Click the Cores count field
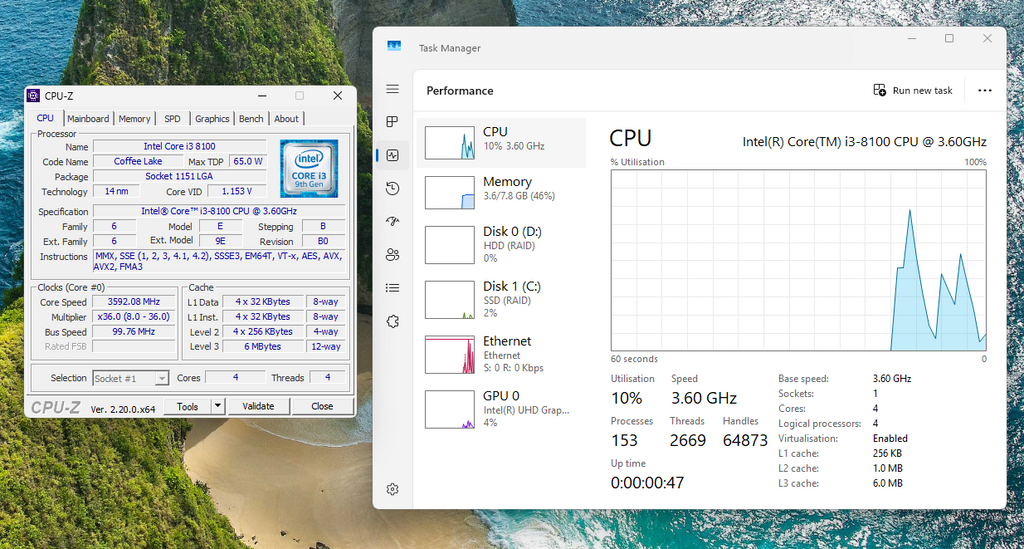This screenshot has height=549, width=1024. point(236,377)
